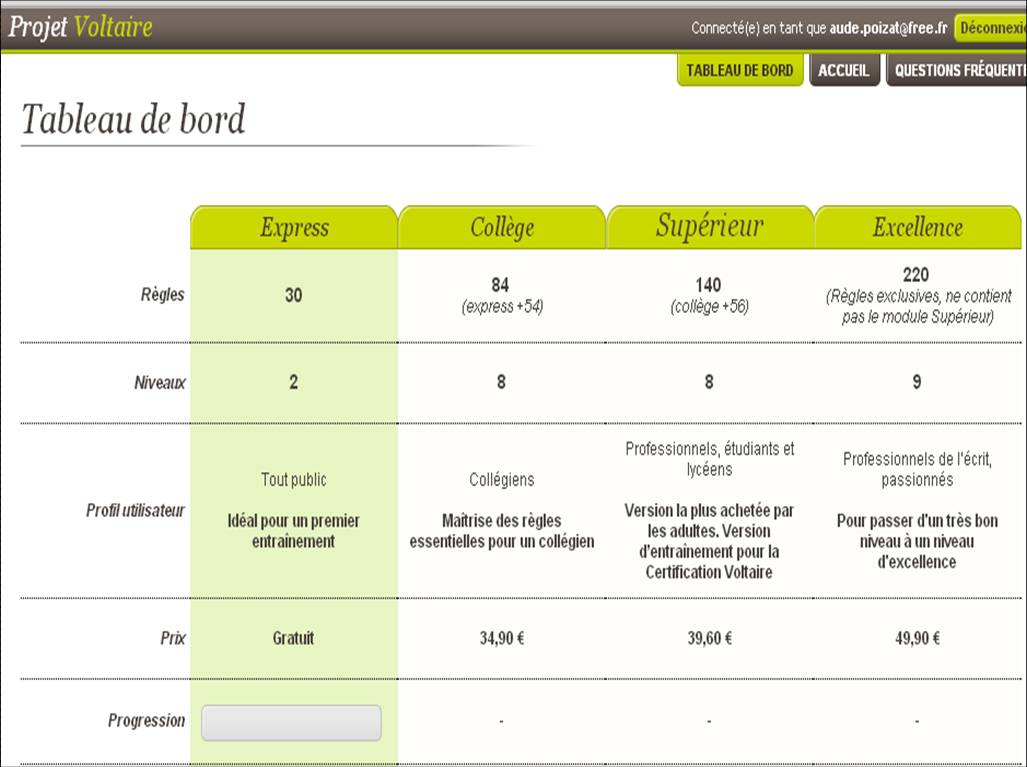The image size is (1027, 767).
Task: Click the Niveaux row label
Action: [160, 383]
